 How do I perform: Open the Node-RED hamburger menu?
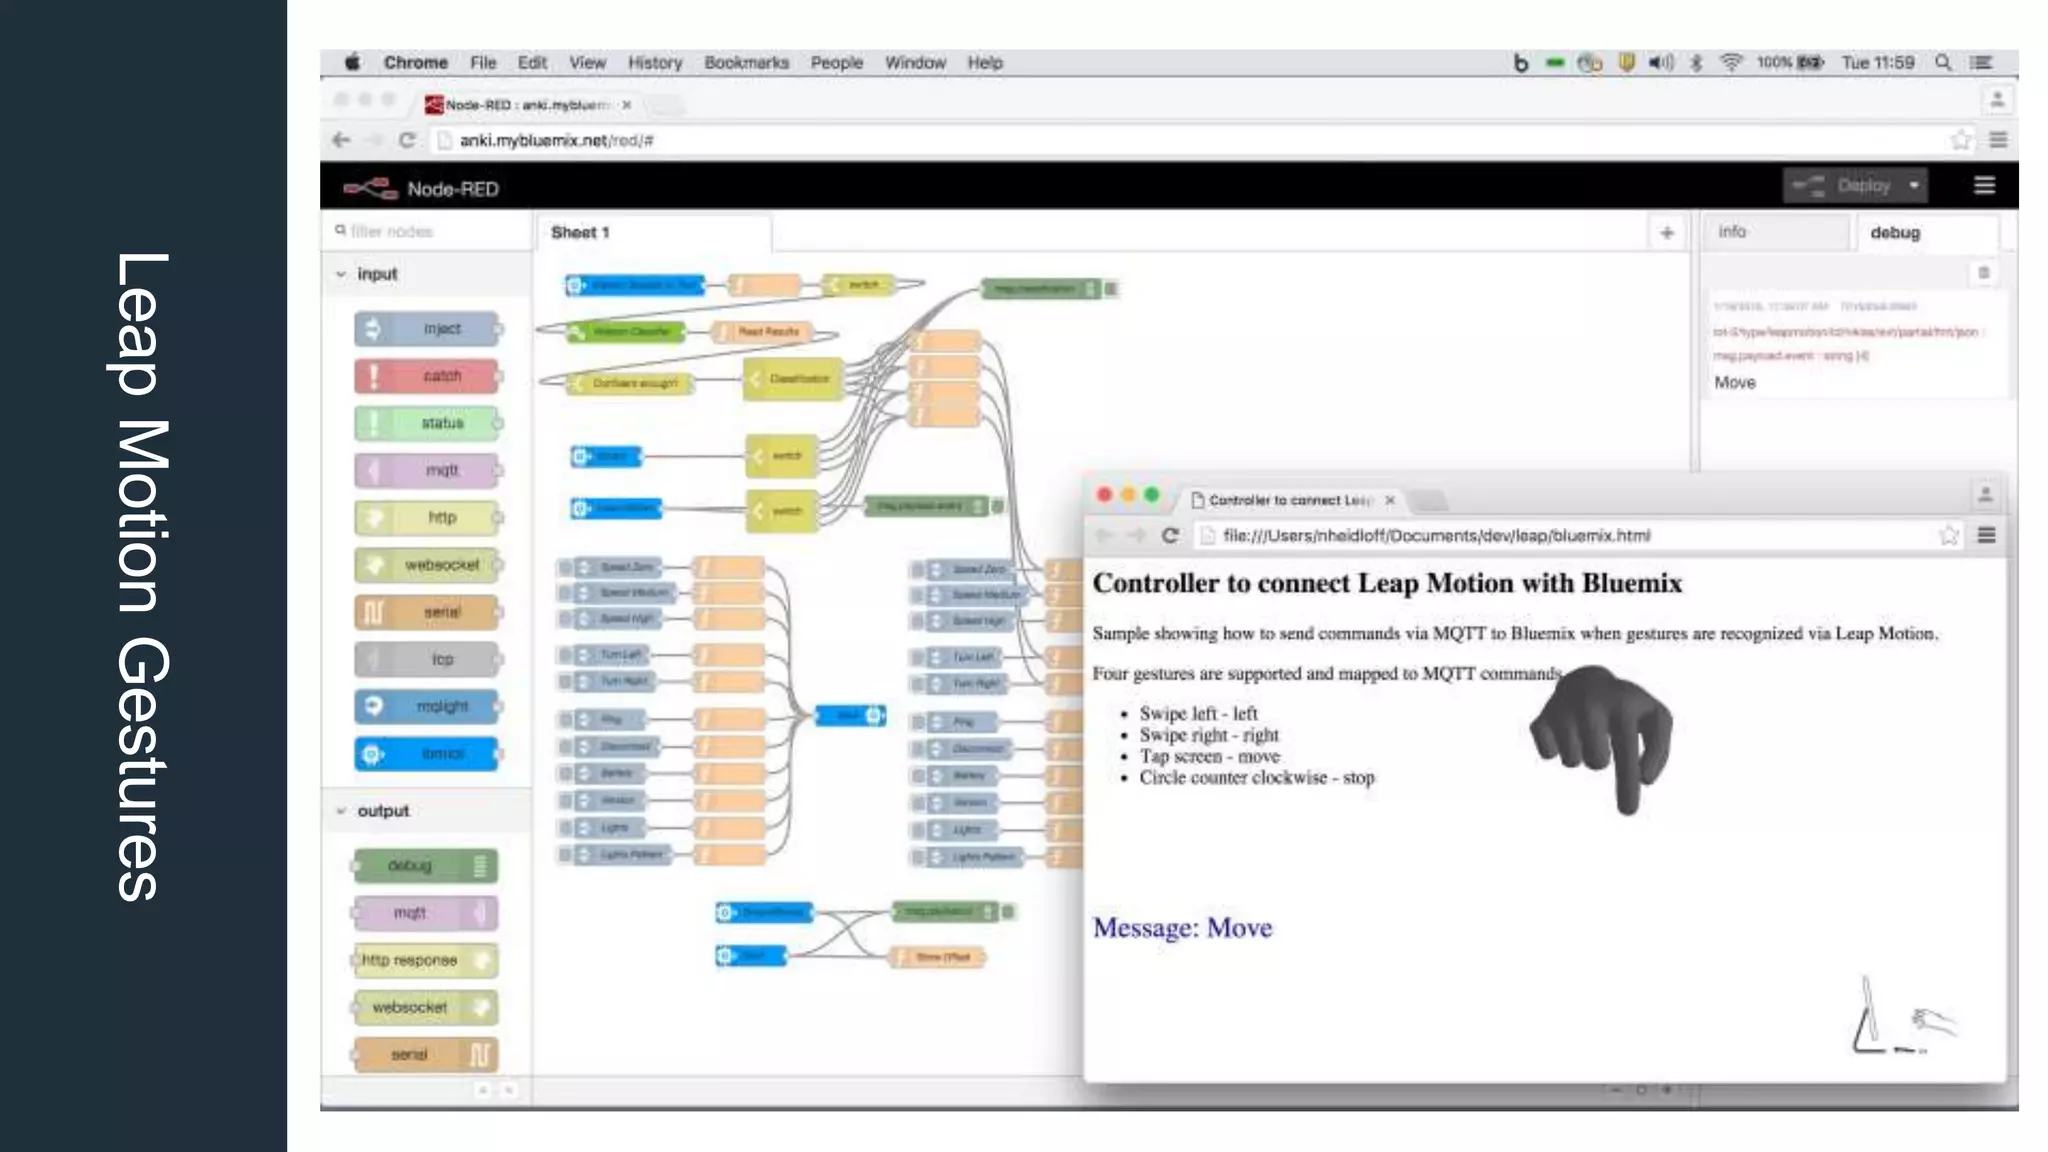pyautogui.click(x=1984, y=186)
